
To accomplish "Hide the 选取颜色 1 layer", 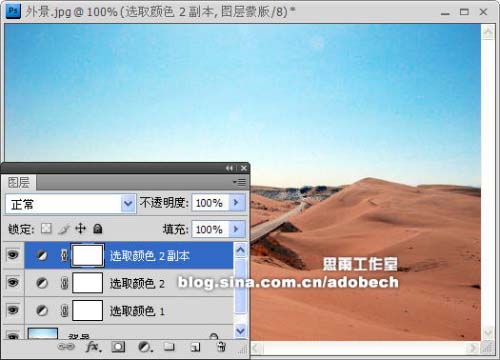I will 13,310.
